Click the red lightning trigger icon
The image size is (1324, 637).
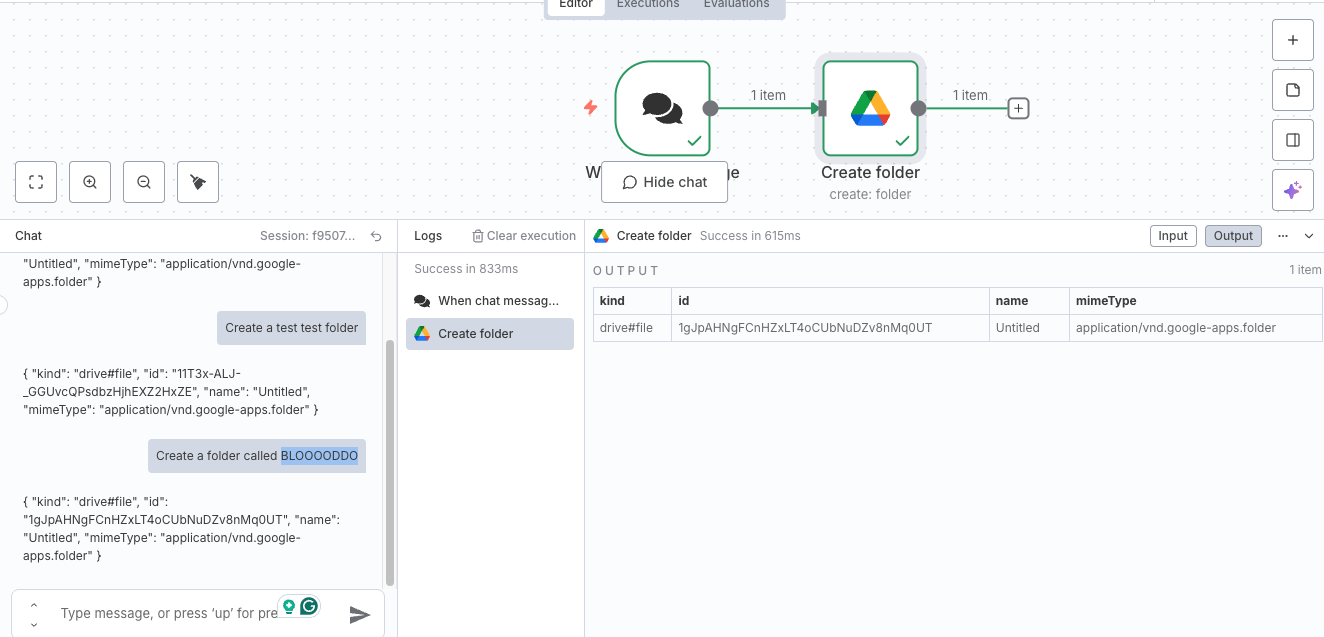tap(590, 107)
